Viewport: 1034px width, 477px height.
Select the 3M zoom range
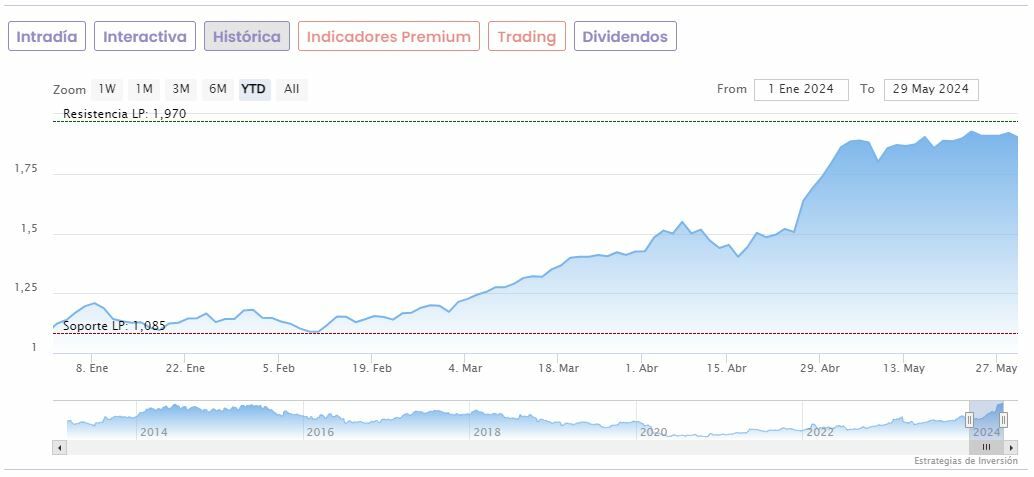click(181, 89)
